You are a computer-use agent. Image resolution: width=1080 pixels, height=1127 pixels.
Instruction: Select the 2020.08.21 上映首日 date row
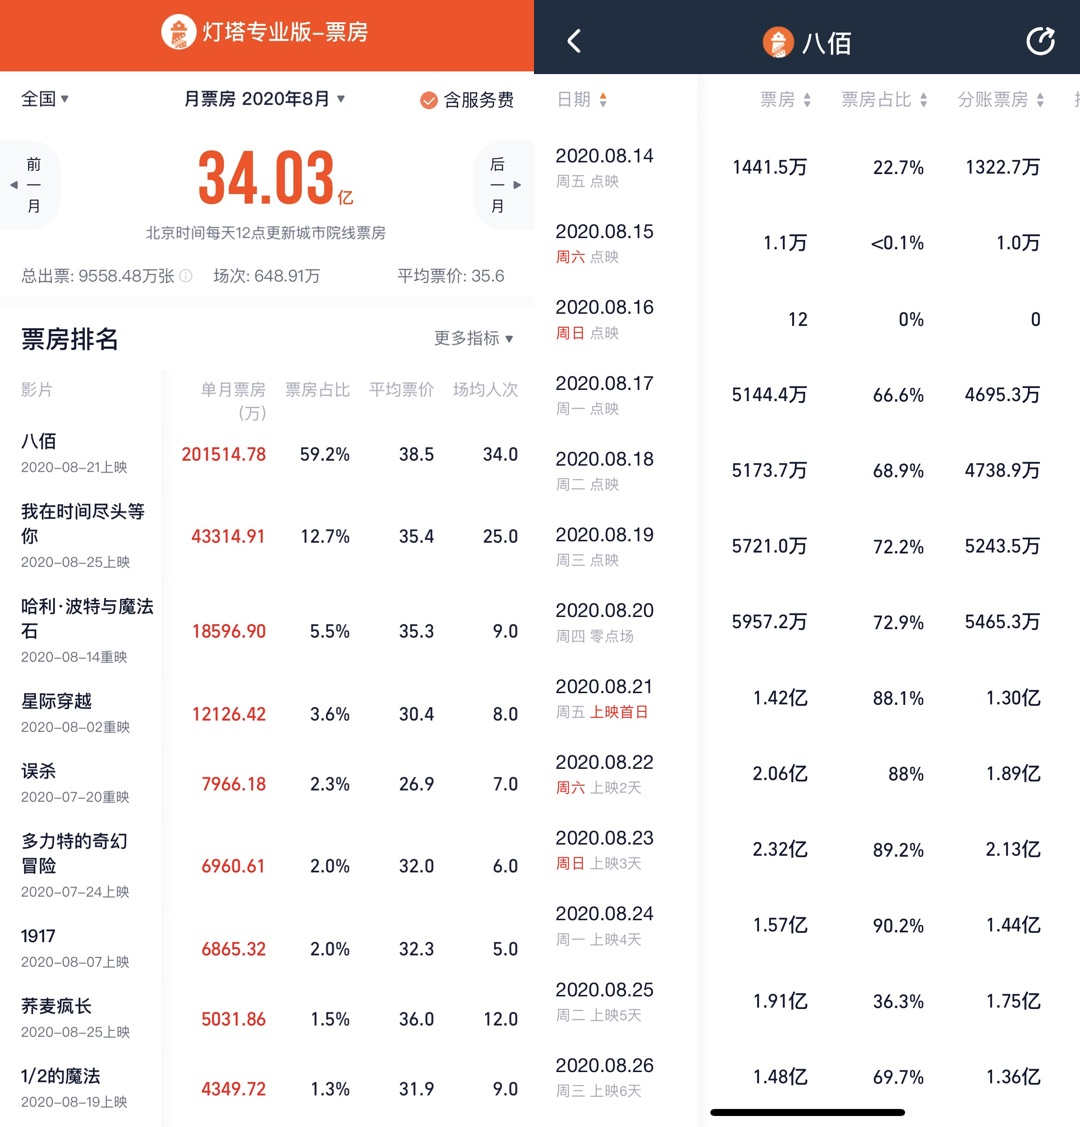(x=807, y=698)
